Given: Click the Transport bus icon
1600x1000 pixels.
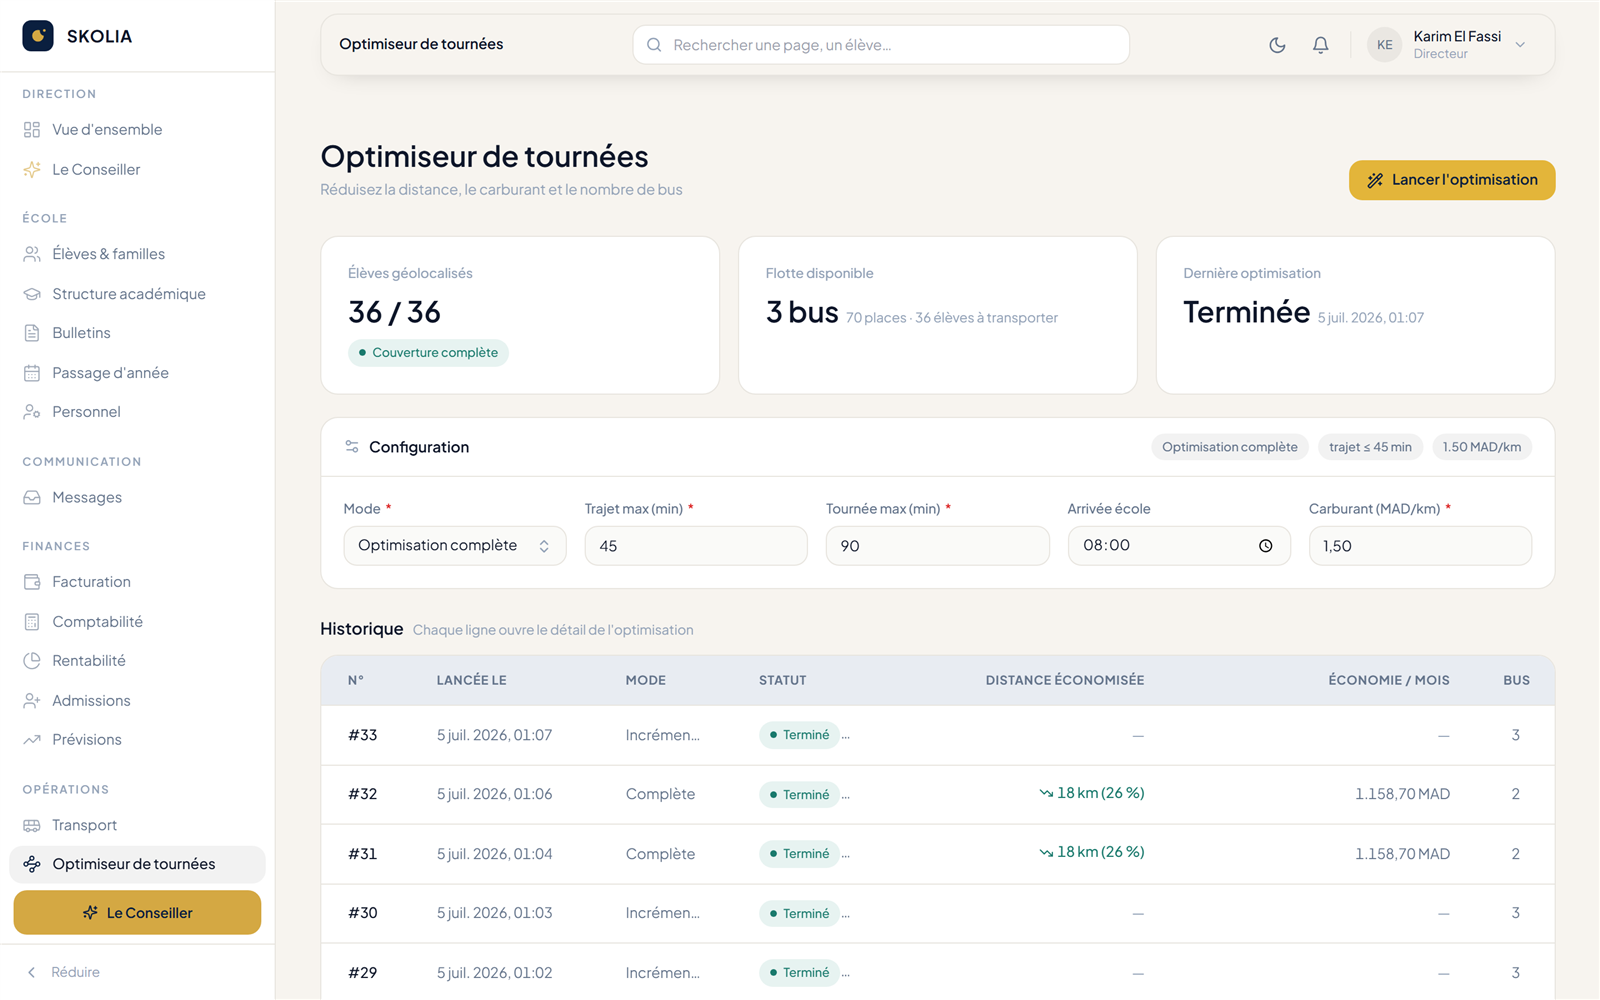Looking at the screenshot, I should coord(32,825).
